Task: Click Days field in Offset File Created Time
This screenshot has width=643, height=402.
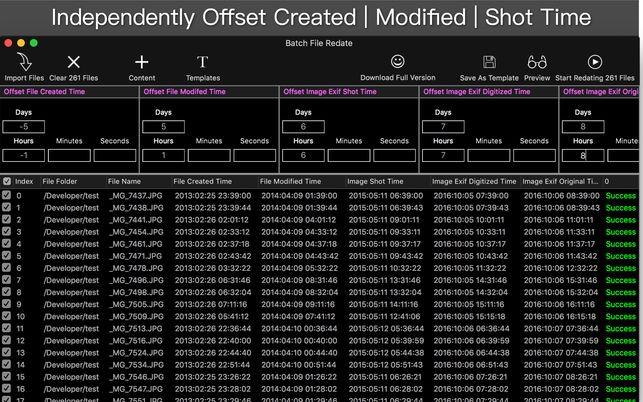Action: pyautogui.click(x=23, y=127)
